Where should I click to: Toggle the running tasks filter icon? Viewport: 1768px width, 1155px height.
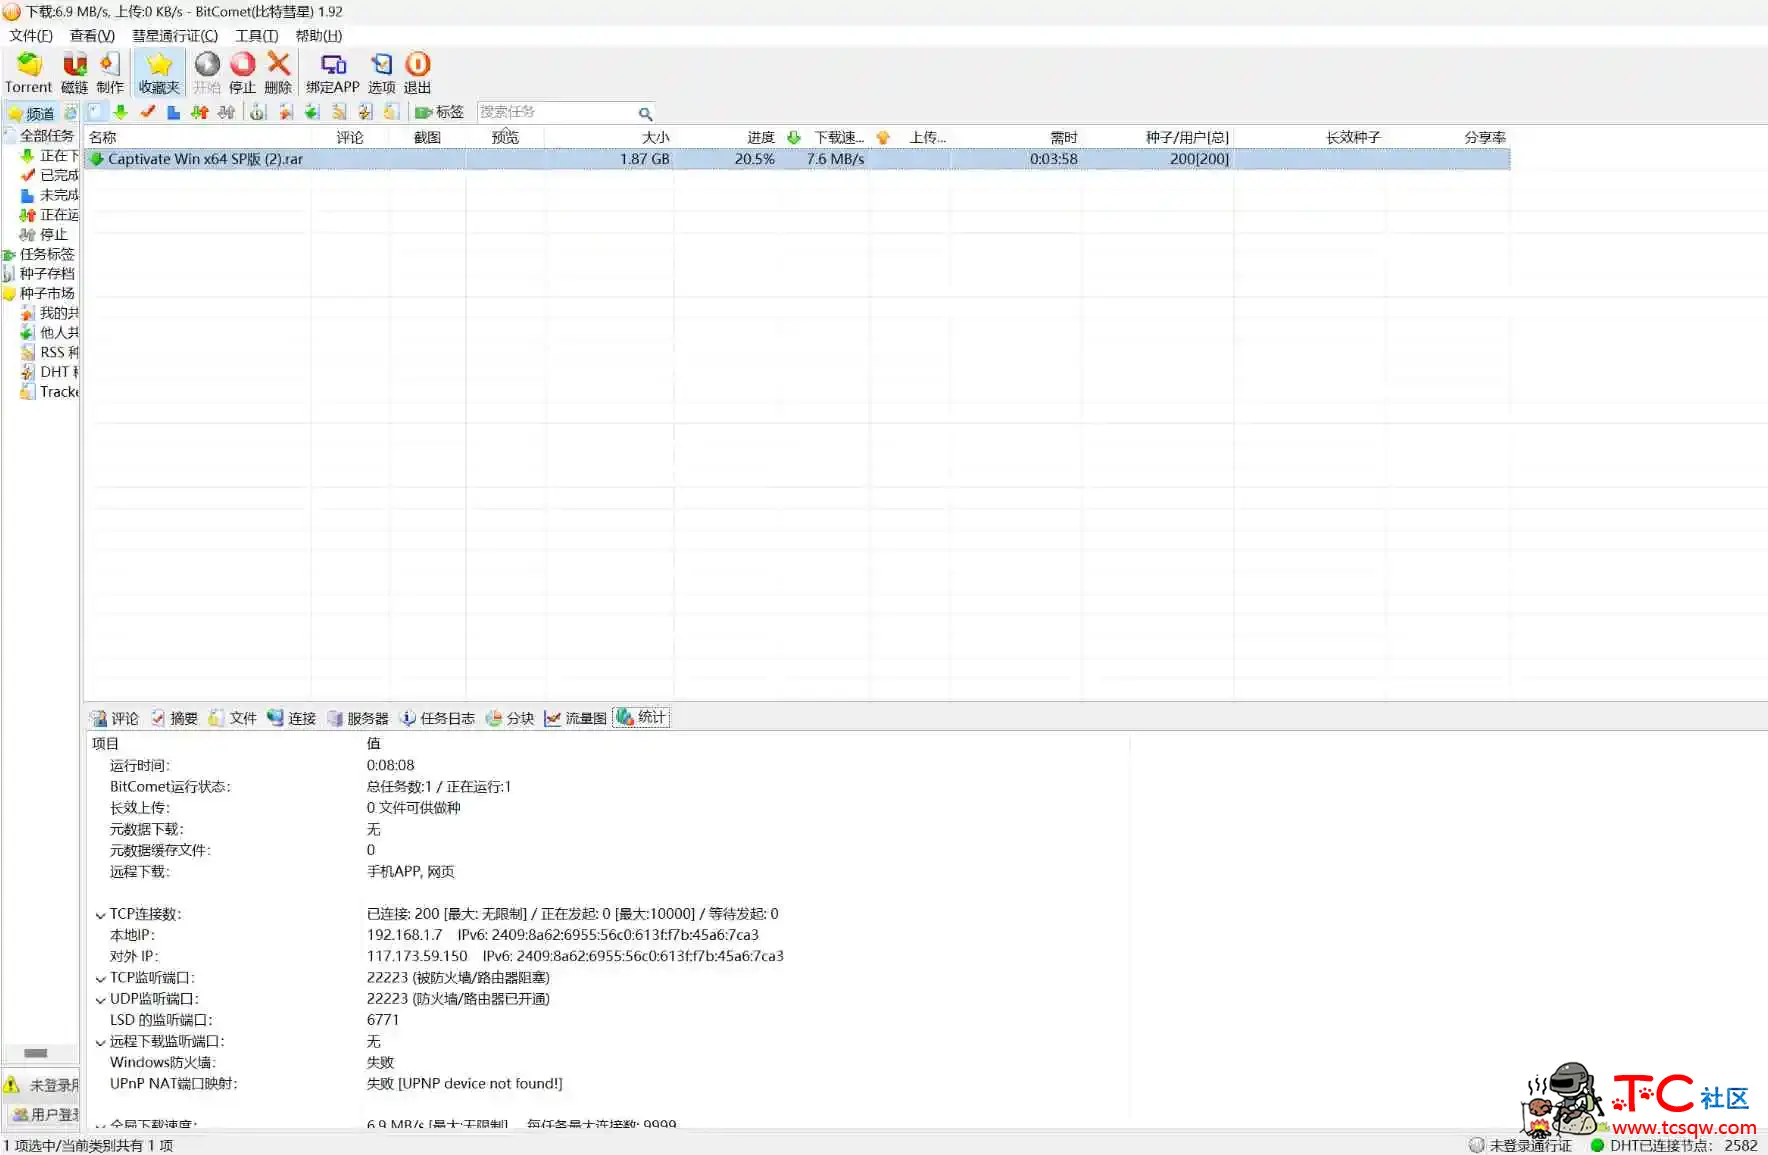[x=200, y=112]
